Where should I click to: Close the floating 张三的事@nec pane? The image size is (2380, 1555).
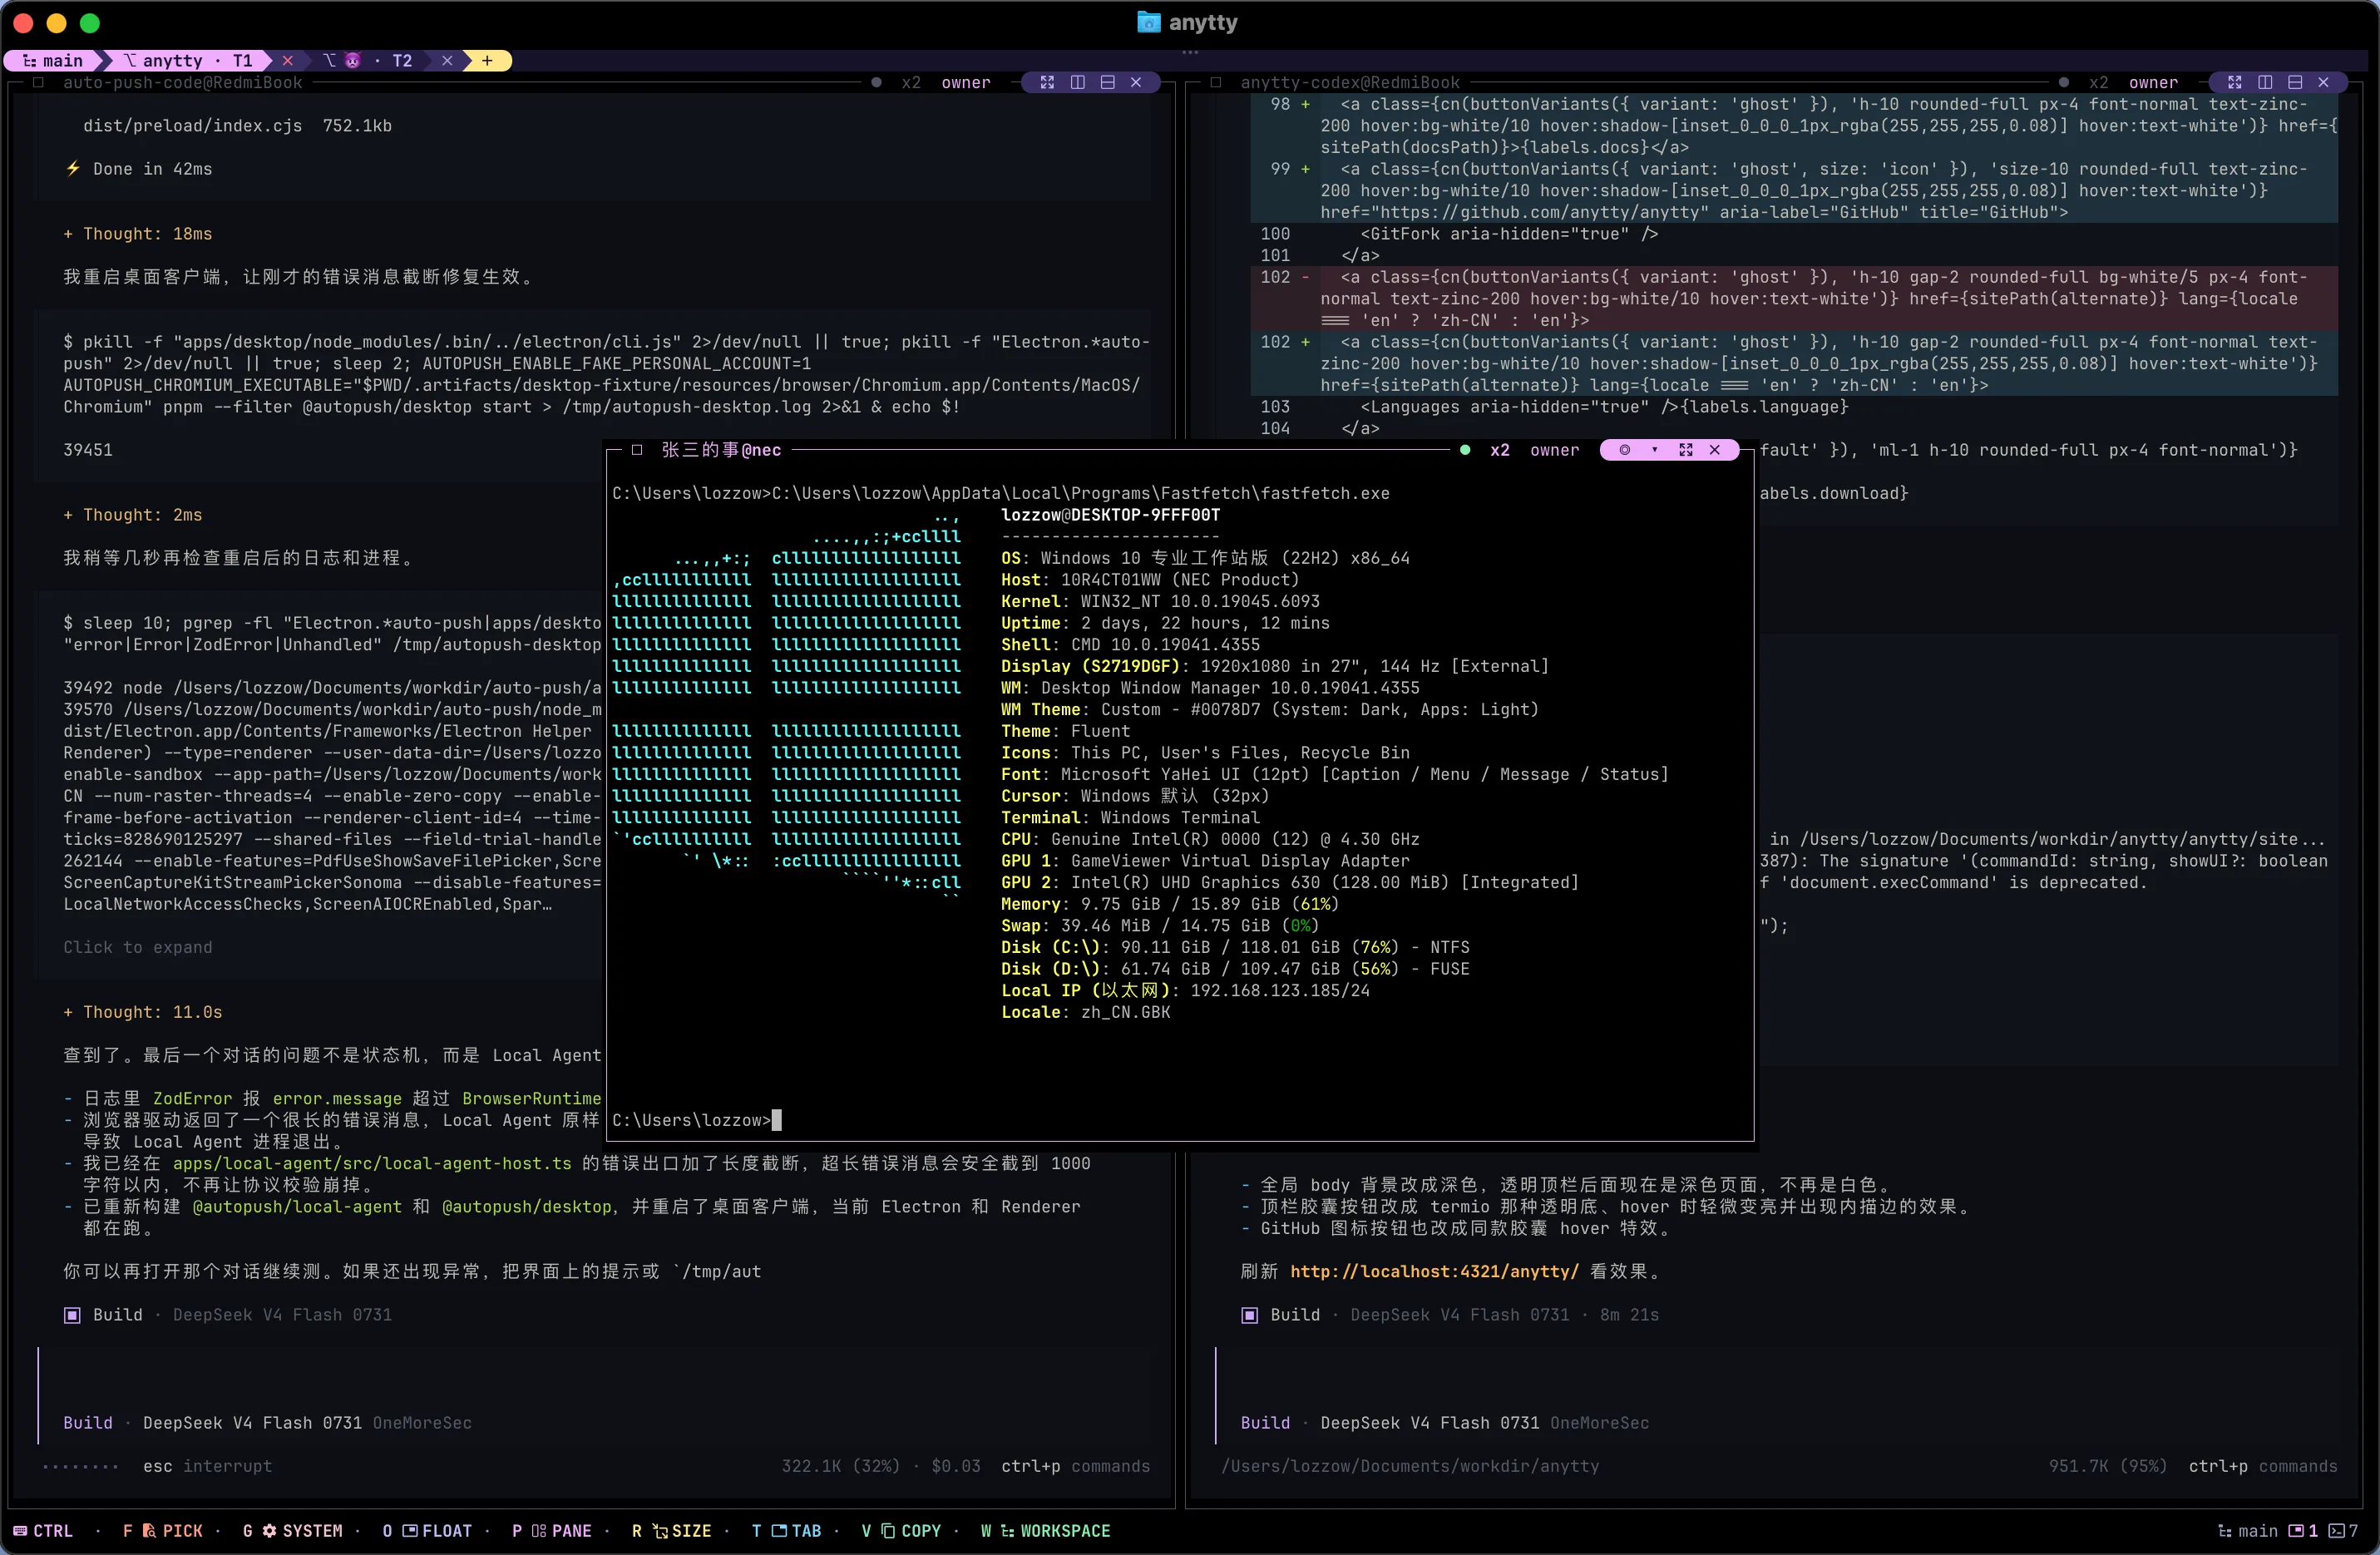[1715, 450]
